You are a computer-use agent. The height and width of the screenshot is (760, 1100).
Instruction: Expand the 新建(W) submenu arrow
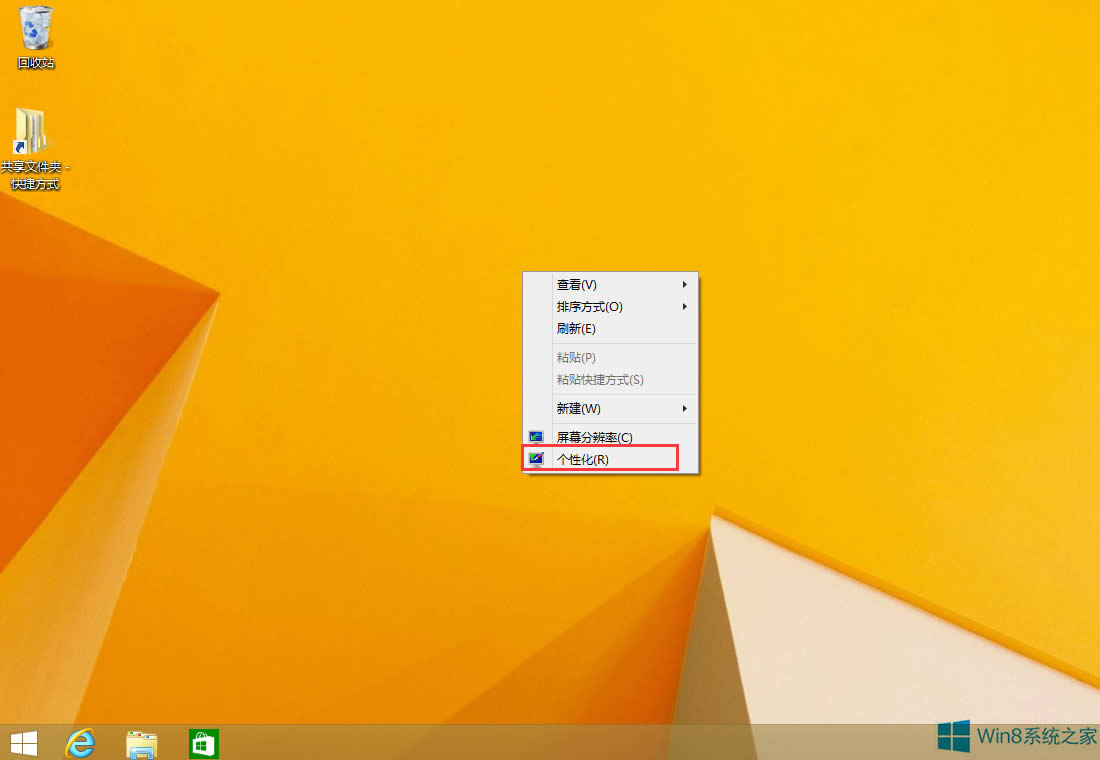click(x=685, y=408)
